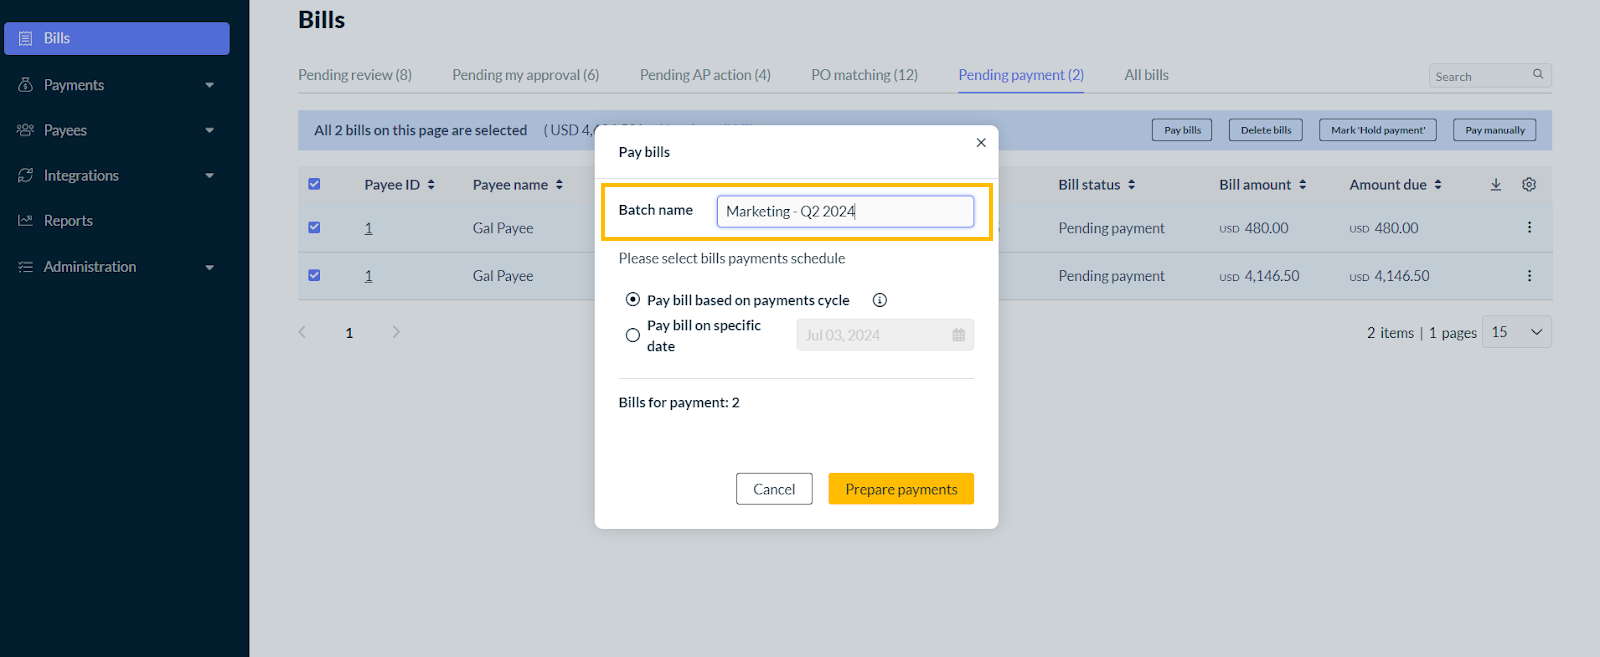Click info icon beside payments cycle option
1600x657 pixels.
click(x=880, y=300)
